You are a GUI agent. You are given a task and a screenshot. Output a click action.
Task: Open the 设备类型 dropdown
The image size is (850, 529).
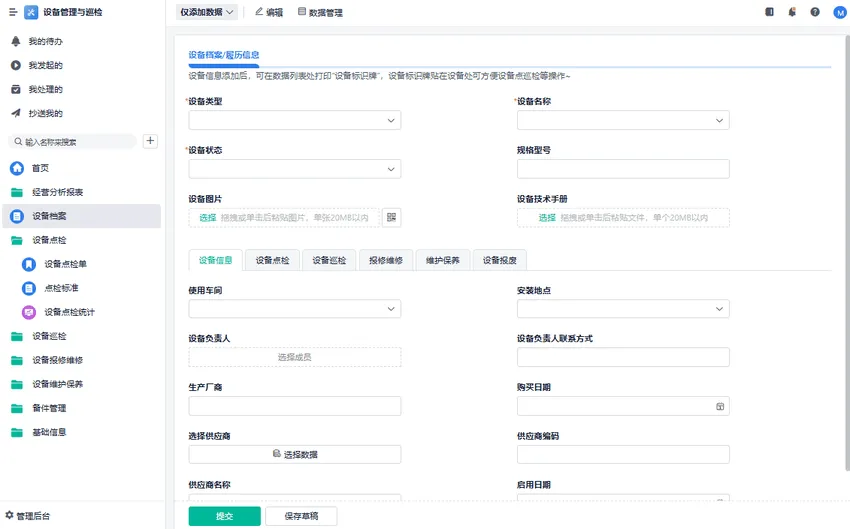point(295,120)
